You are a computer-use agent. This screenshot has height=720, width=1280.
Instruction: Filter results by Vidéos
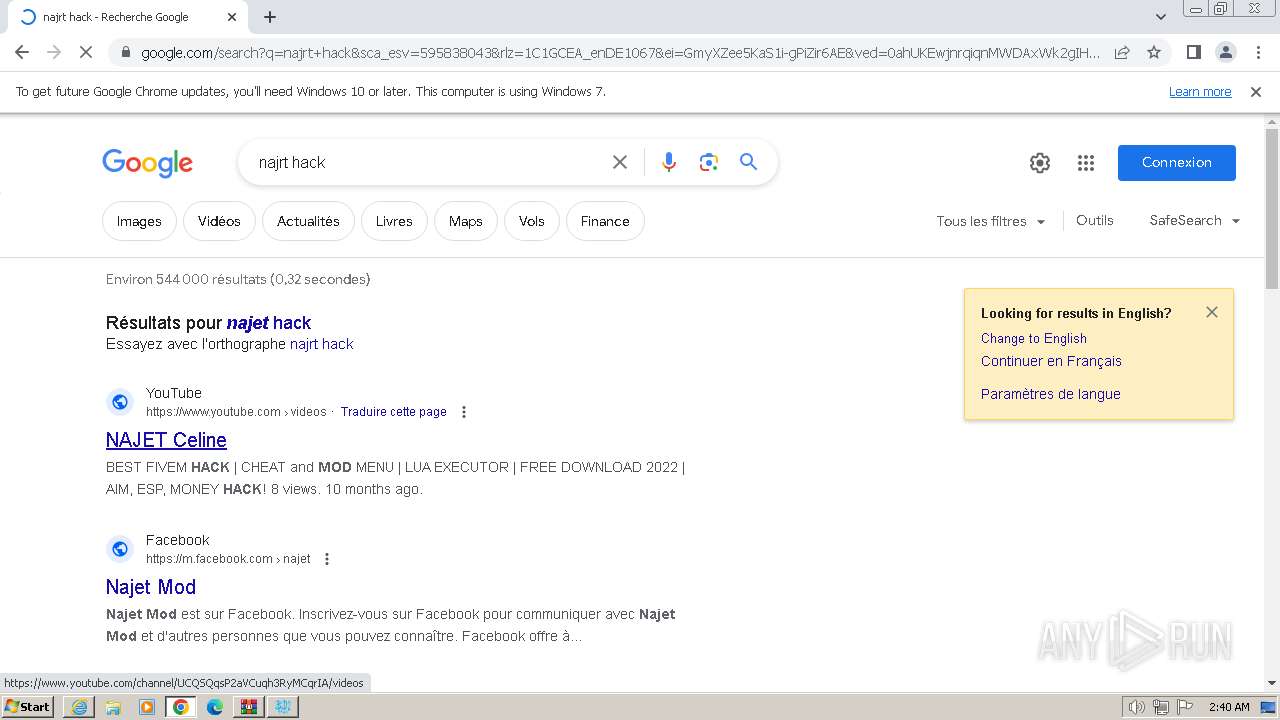click(x=219, y=221)
